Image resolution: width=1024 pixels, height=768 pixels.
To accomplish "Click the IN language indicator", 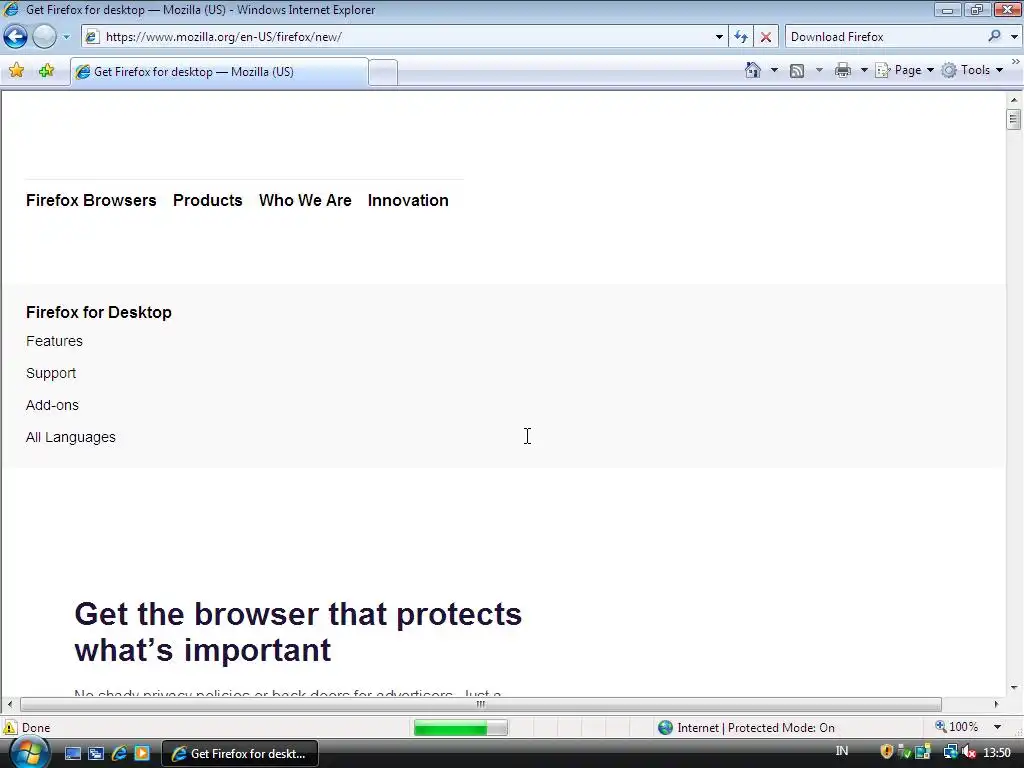I will pos(842,751).
